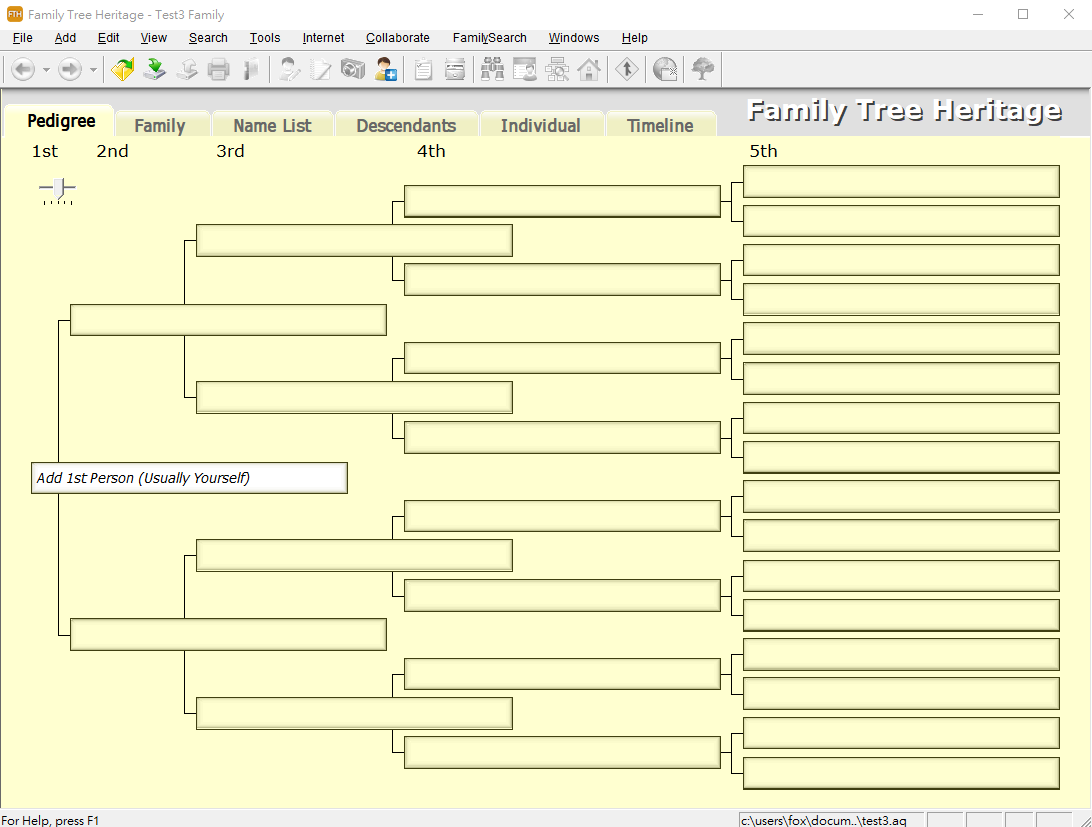Viewport: 1092px width, 827px height.
Task: Click the binoculars search icon
Action: click(492, 69)
